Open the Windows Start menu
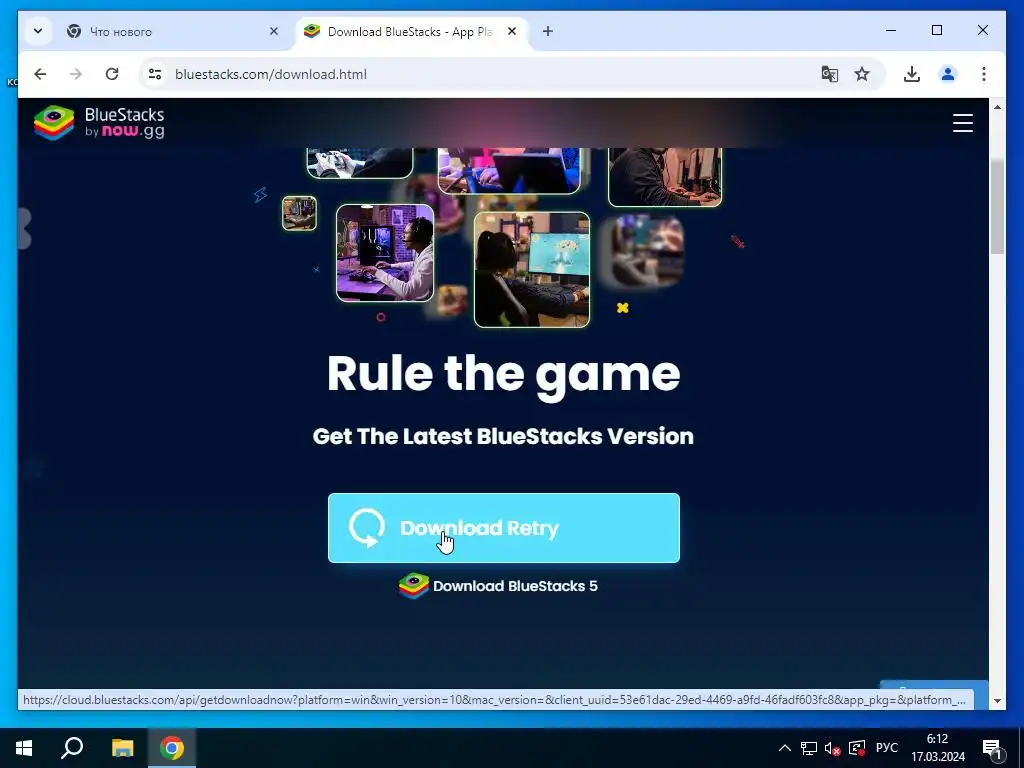Image resolution: width=1024 pixels, height=768 pixels. pyautogui.click(x=24, y=748)
